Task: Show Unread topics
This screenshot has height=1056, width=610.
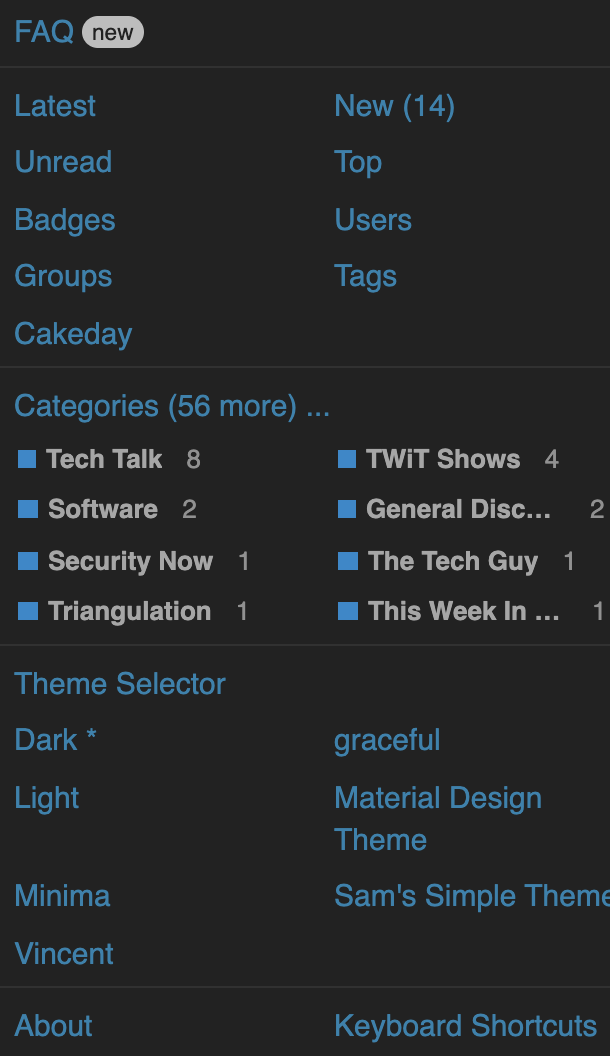Action: (63, 162)
